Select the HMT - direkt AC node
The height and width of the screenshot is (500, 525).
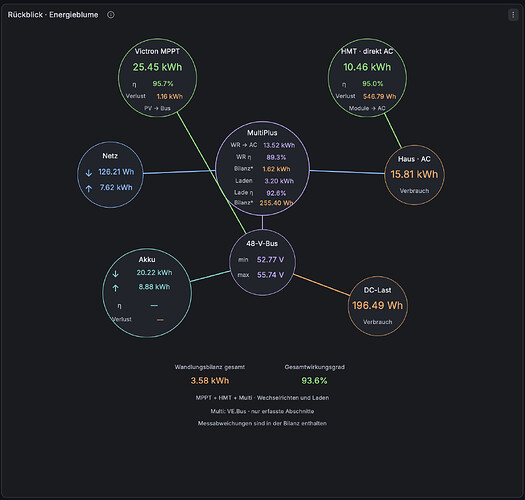pos(367,78)
